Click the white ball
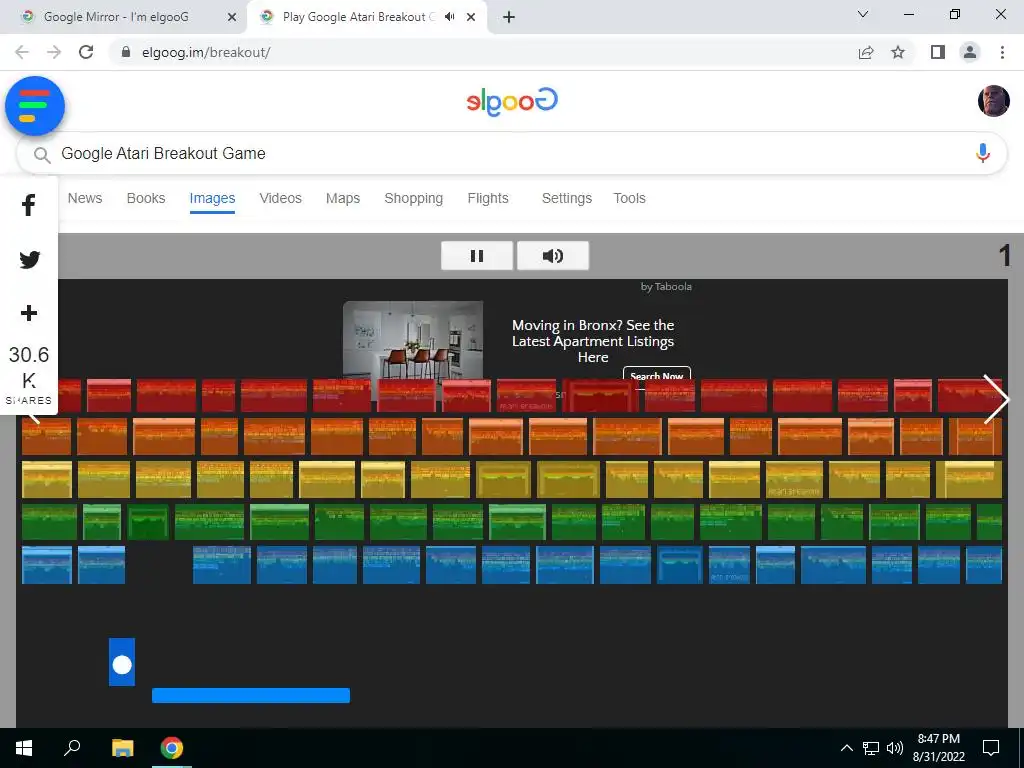 click(122, 665)
